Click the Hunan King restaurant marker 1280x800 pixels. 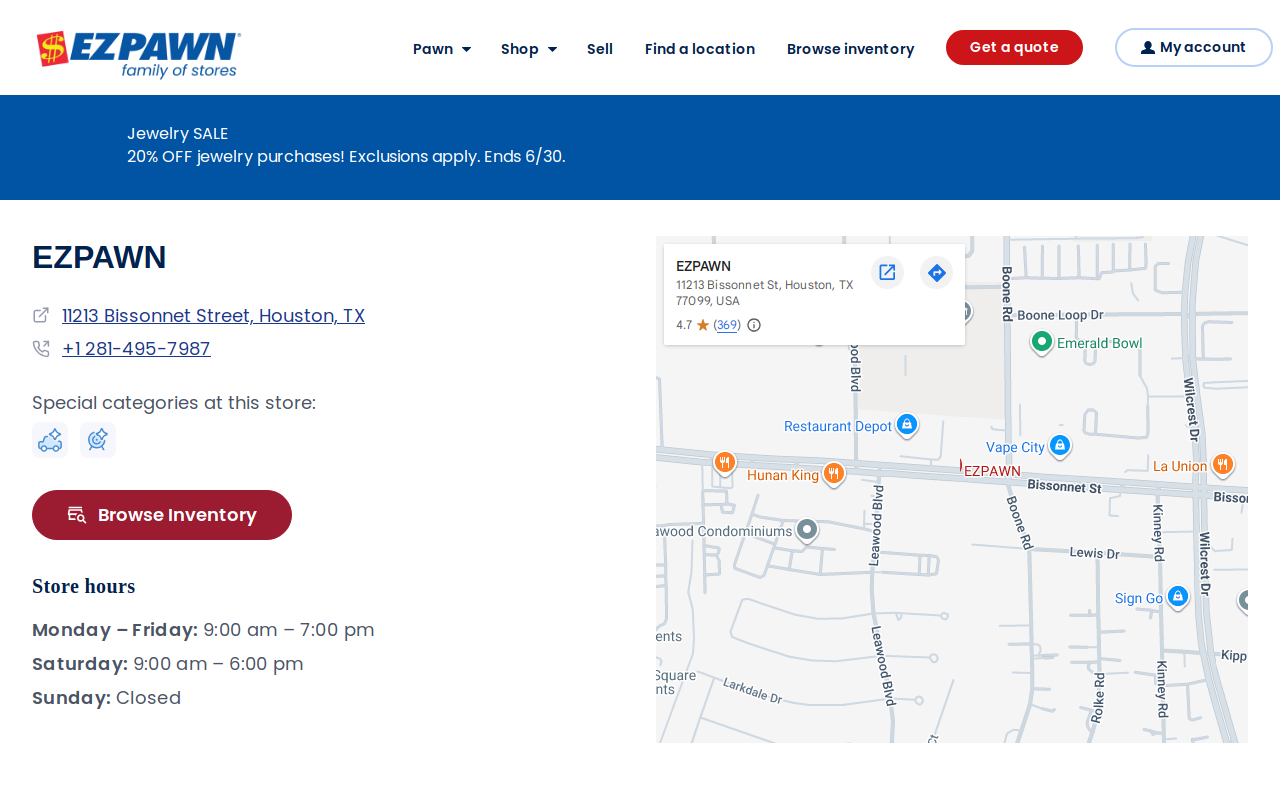(x=834, y=474)
